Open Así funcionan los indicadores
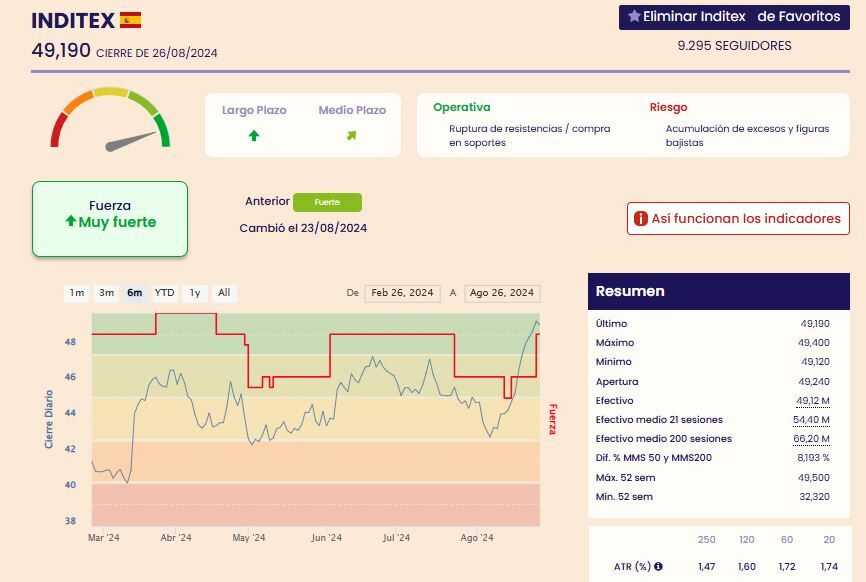866x582 pixels. click(x=738, y=219)
